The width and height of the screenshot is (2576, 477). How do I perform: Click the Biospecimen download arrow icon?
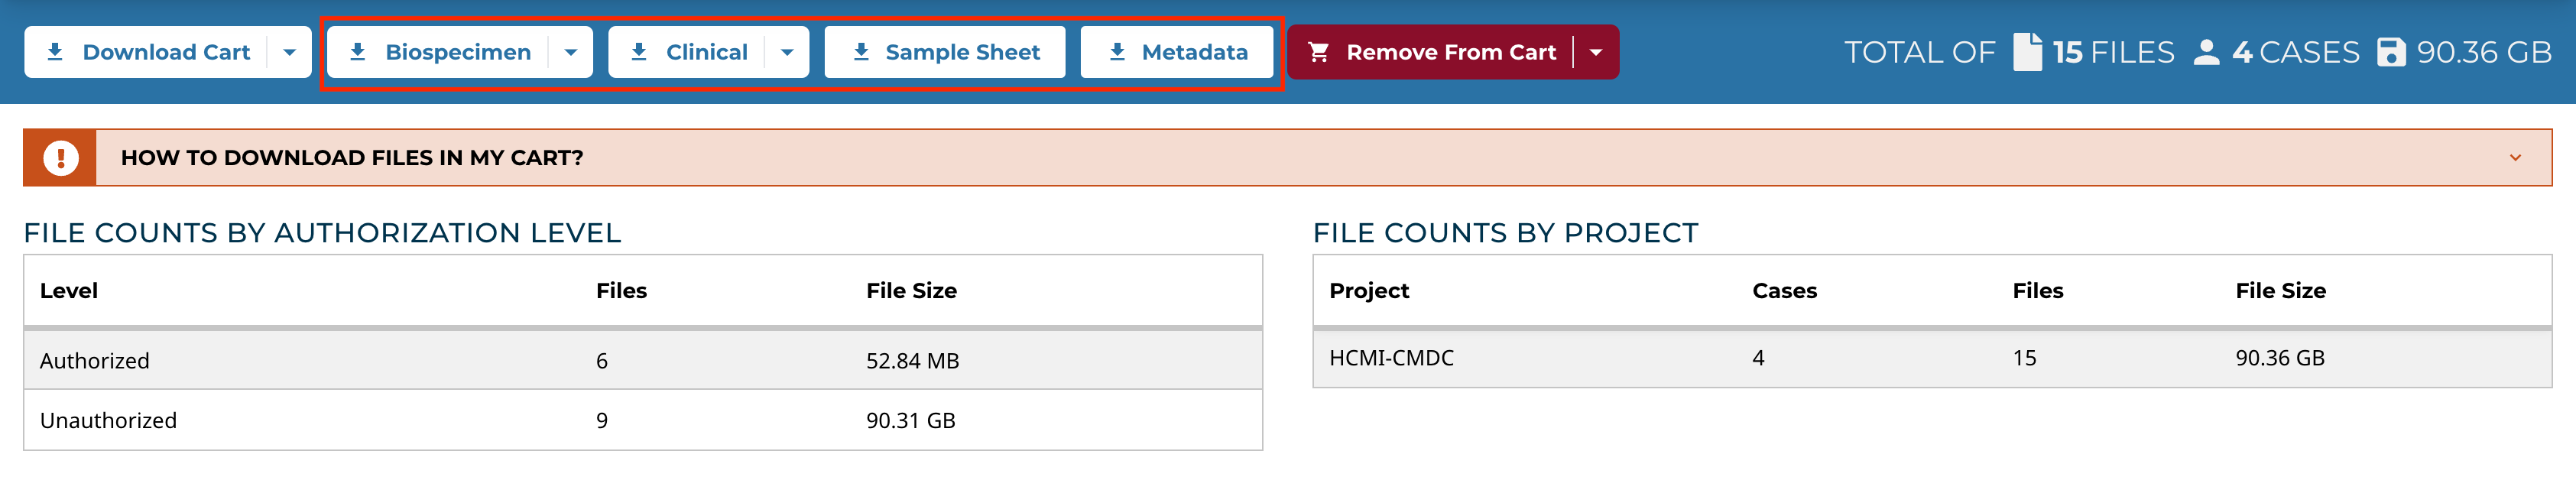(x=358, y=52)
